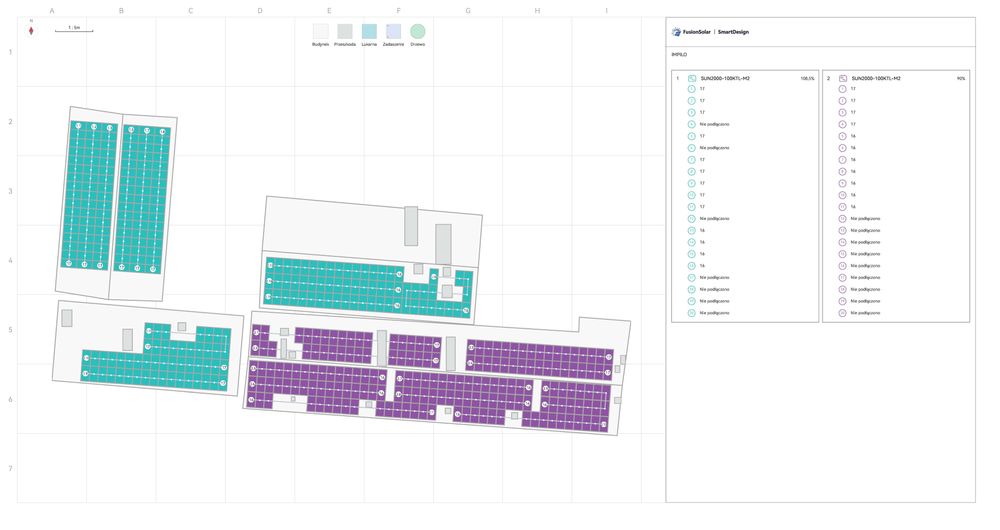The height and width of the screenshot is (530, 1000).
Task: Click string 3 circle under inverter 1
Action: (691, 113)
